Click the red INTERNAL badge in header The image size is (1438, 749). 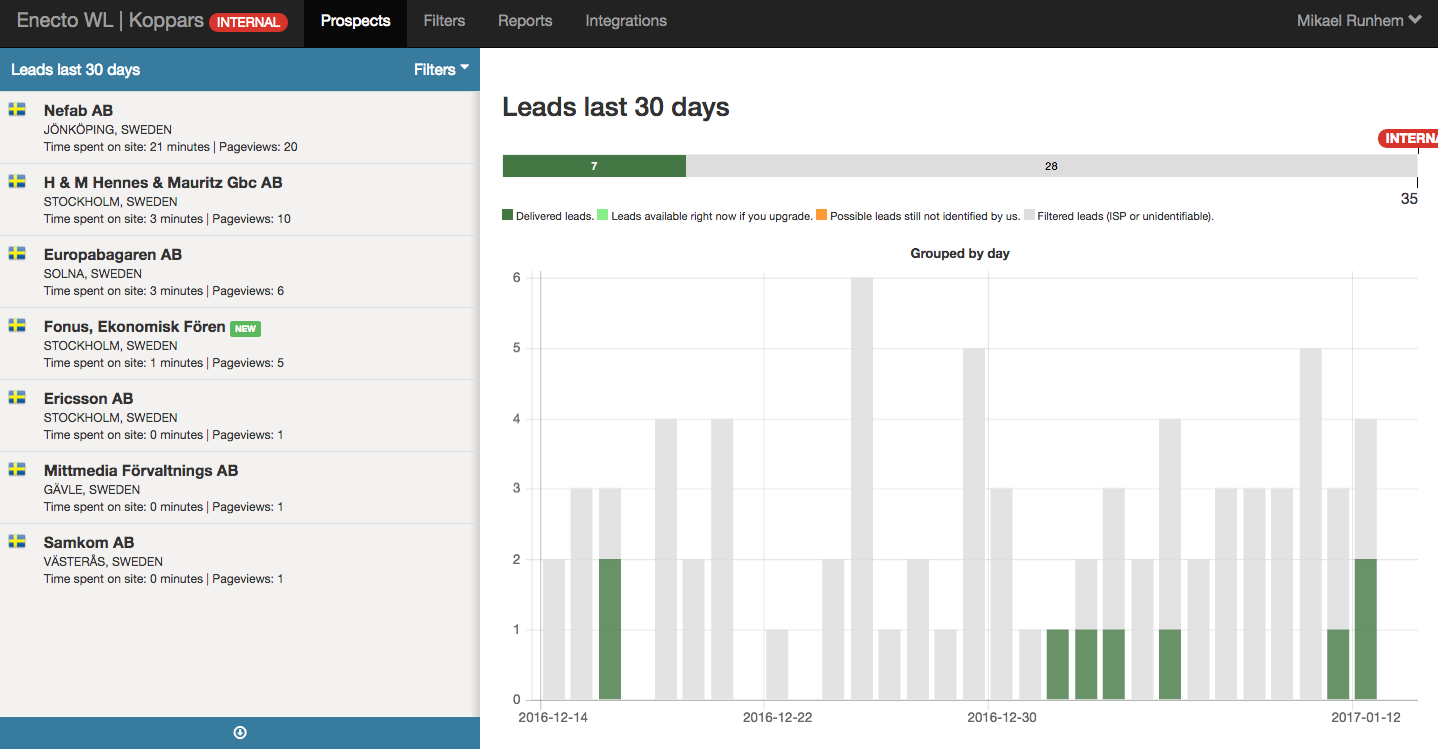(x=248, y=22)
